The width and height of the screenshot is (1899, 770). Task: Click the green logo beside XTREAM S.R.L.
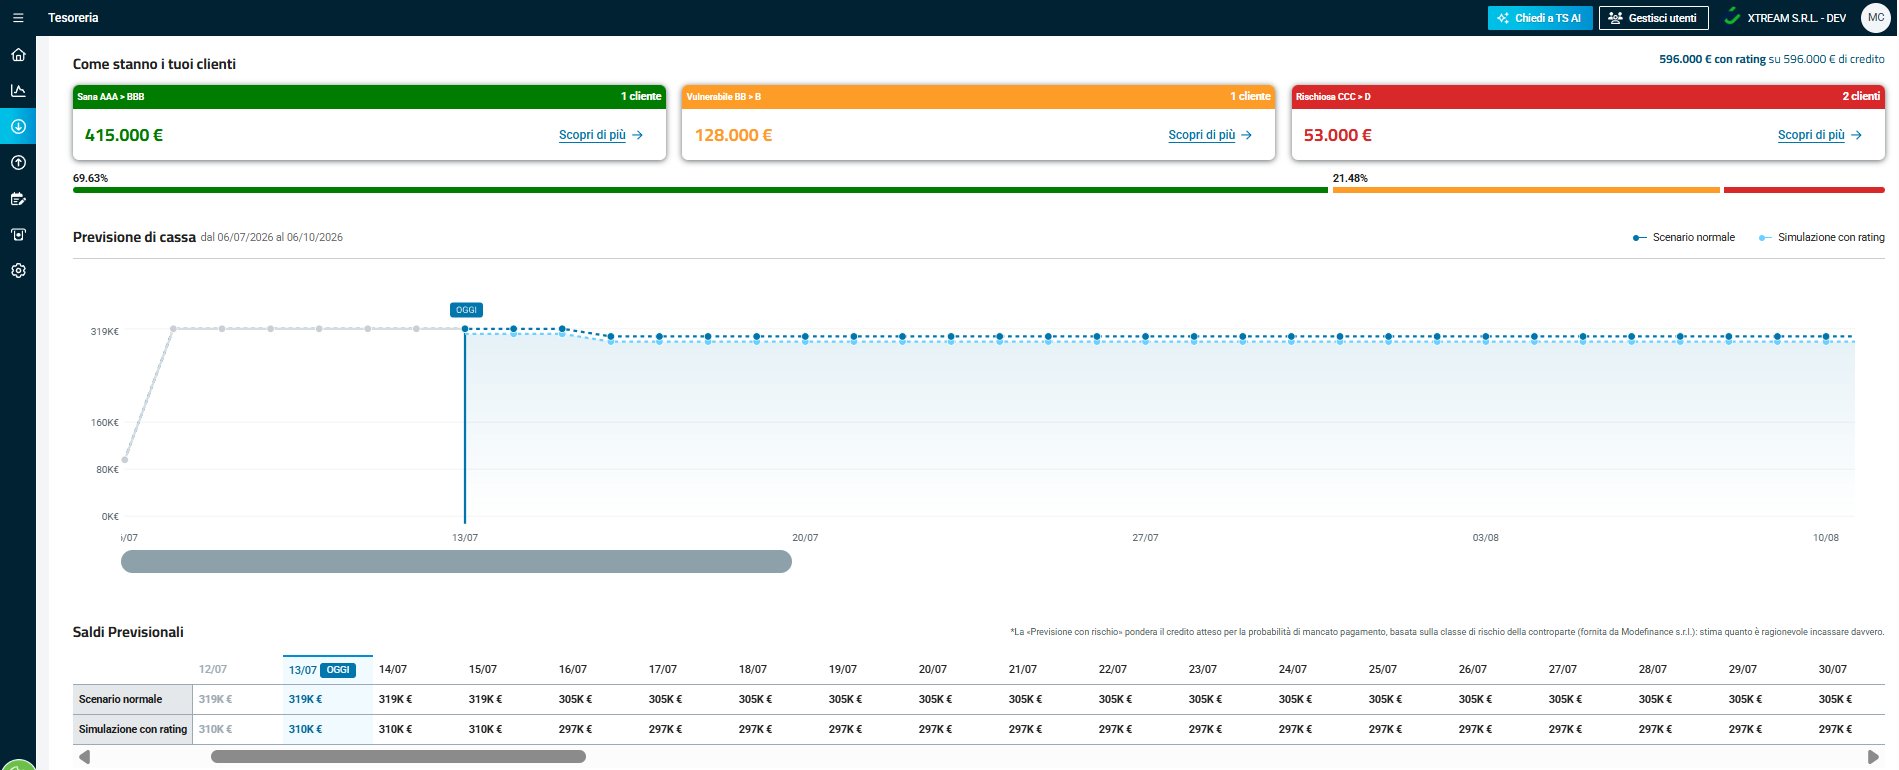point(1732,18)
